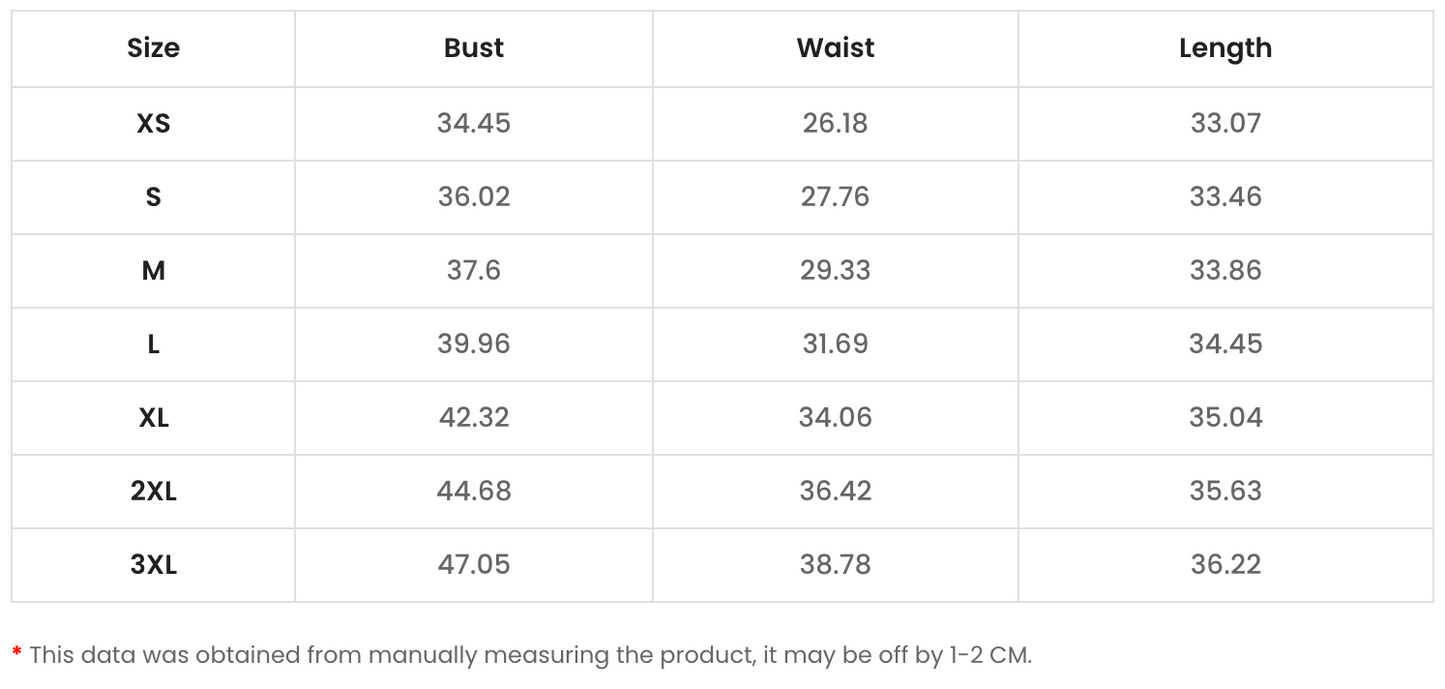1445x689 pixels.
Task: Click the red asterisk footnote marker
Action: coord(17,653)
